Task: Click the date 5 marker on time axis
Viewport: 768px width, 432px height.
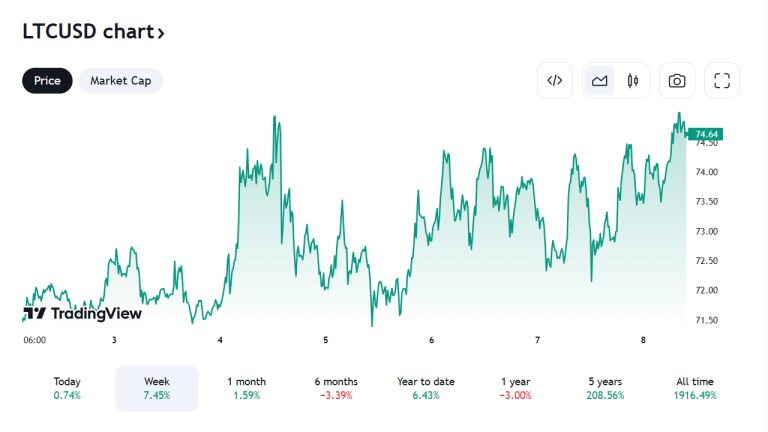Action: (326, 341)
